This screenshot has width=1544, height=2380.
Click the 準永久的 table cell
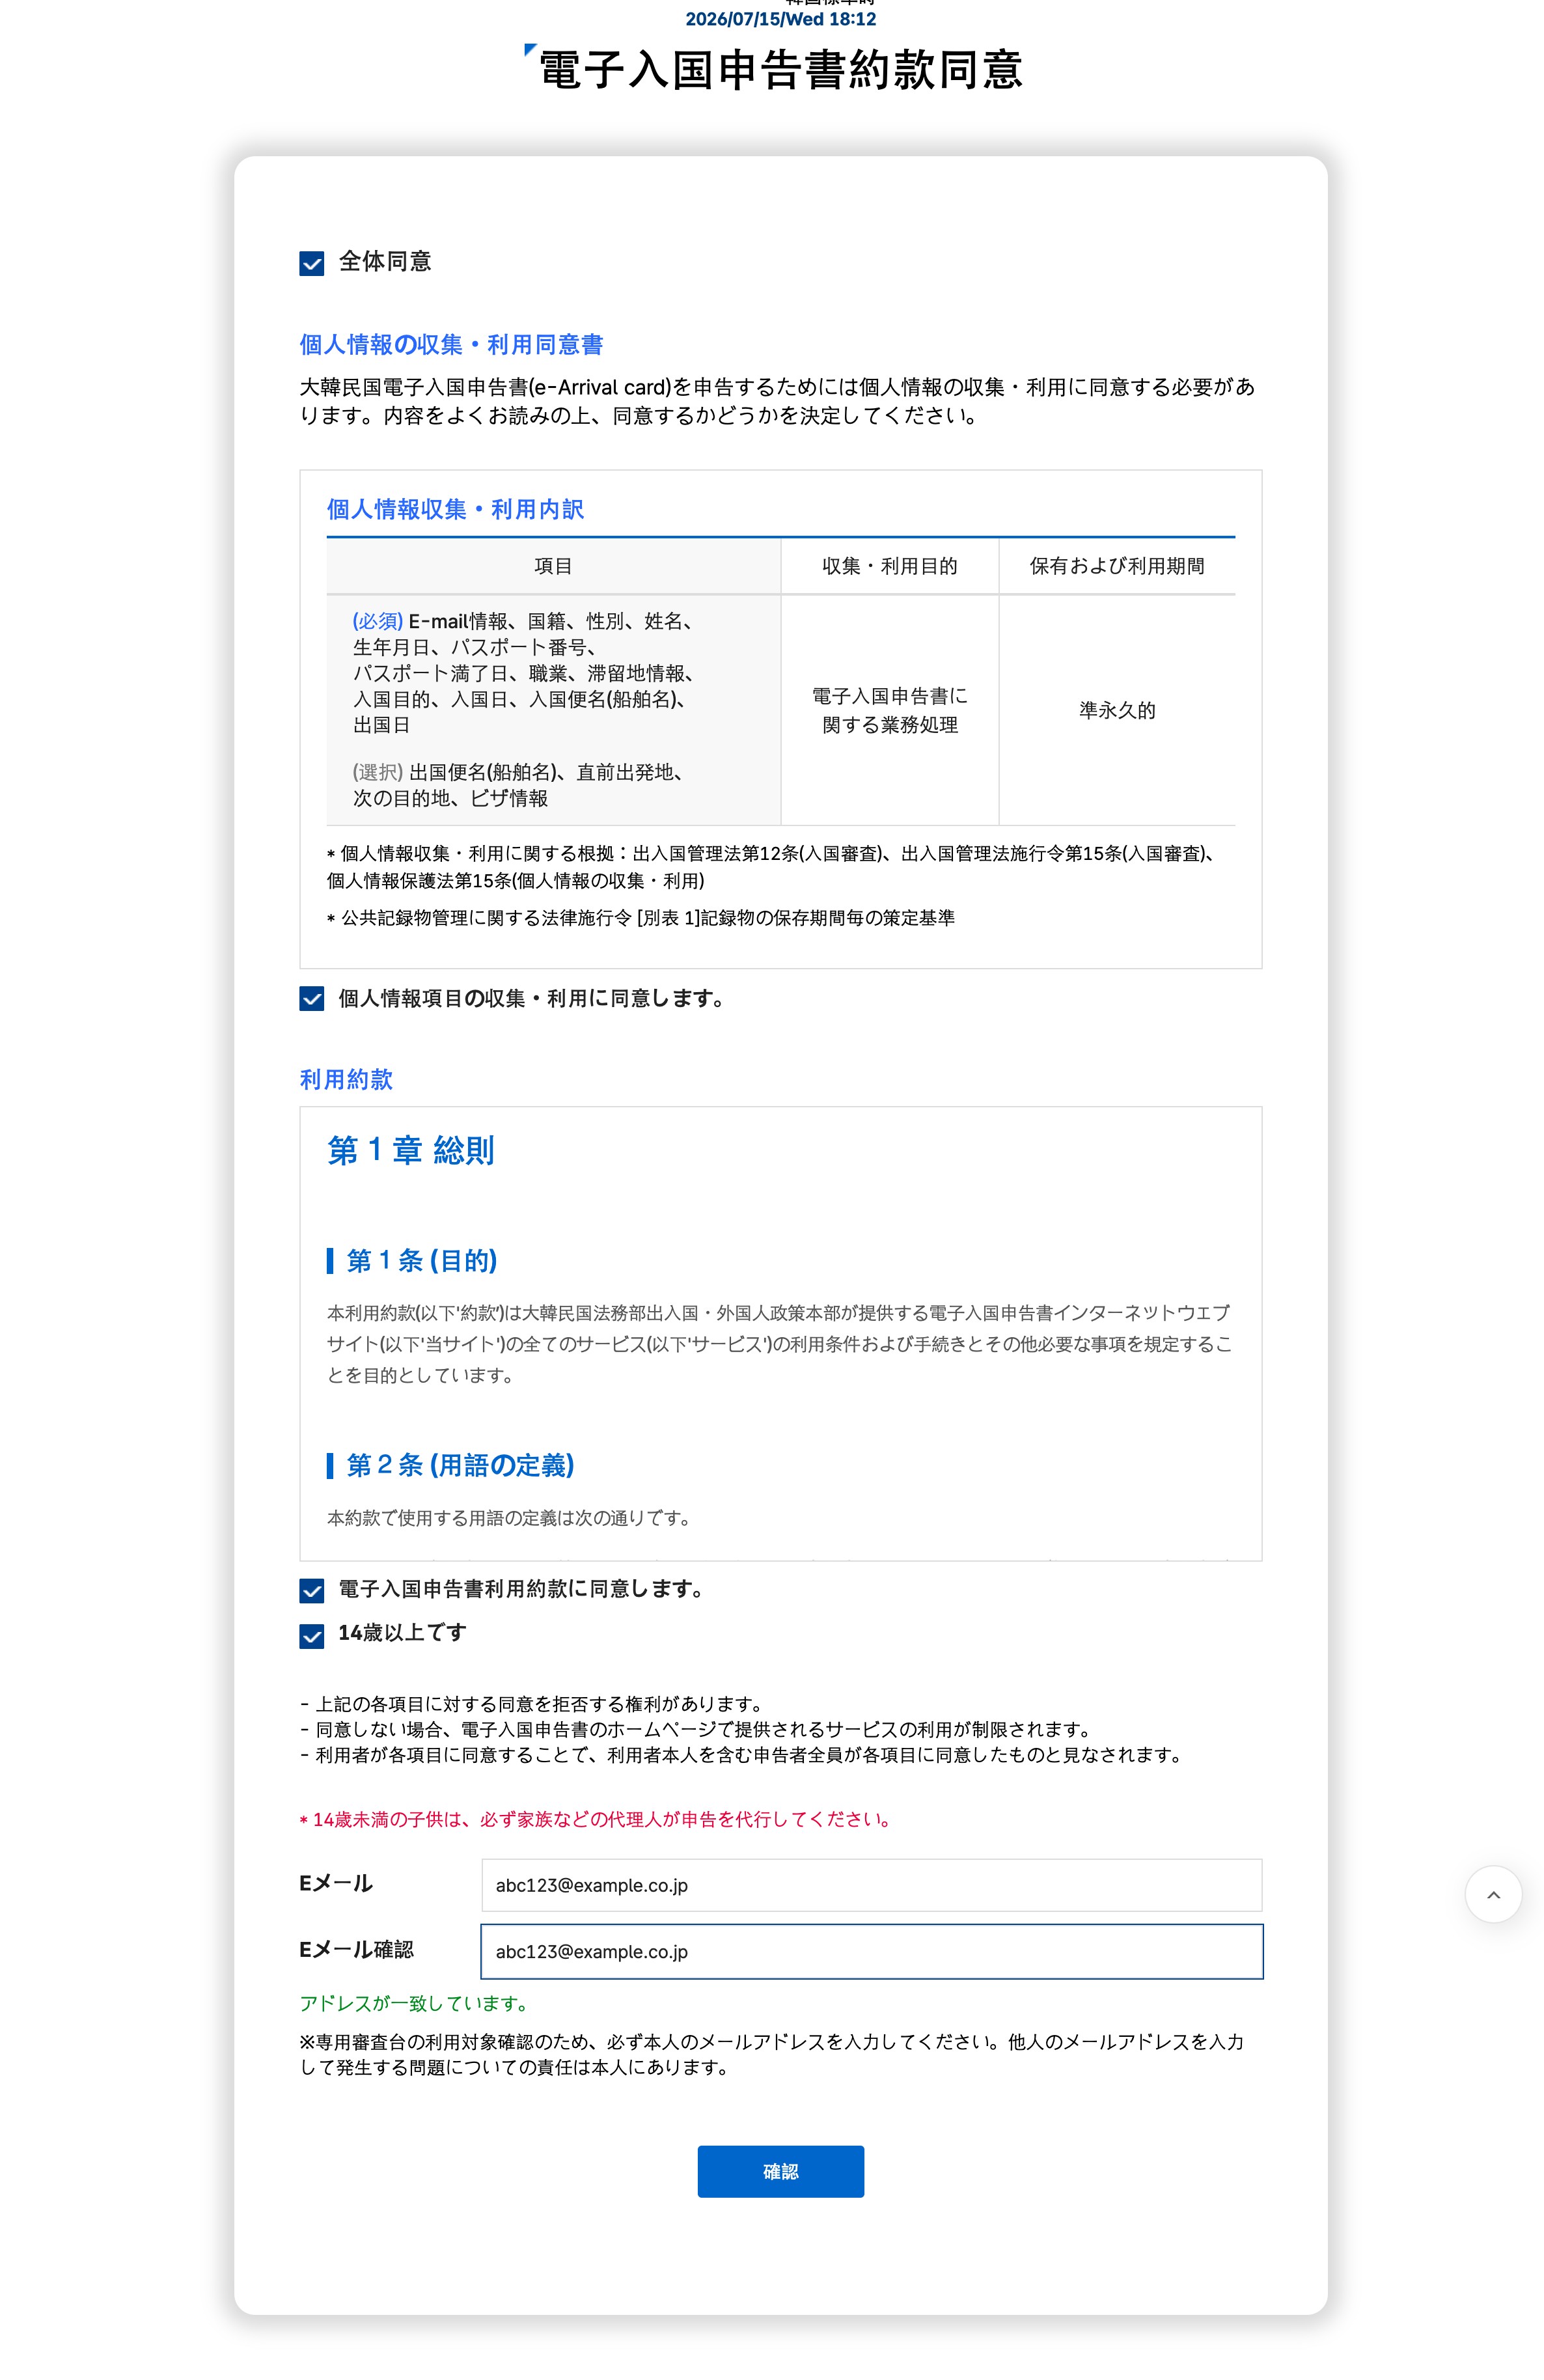pyautogui.click(x=1117, y=710)
